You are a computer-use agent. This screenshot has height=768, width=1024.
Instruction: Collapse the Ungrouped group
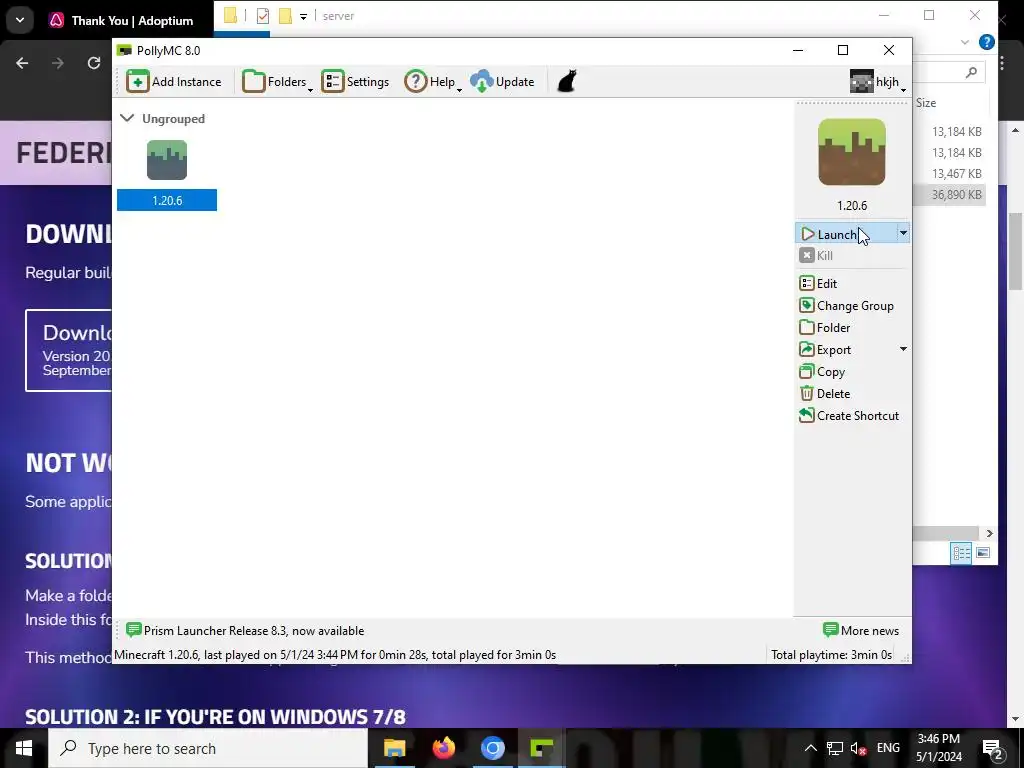coord(127,118)
